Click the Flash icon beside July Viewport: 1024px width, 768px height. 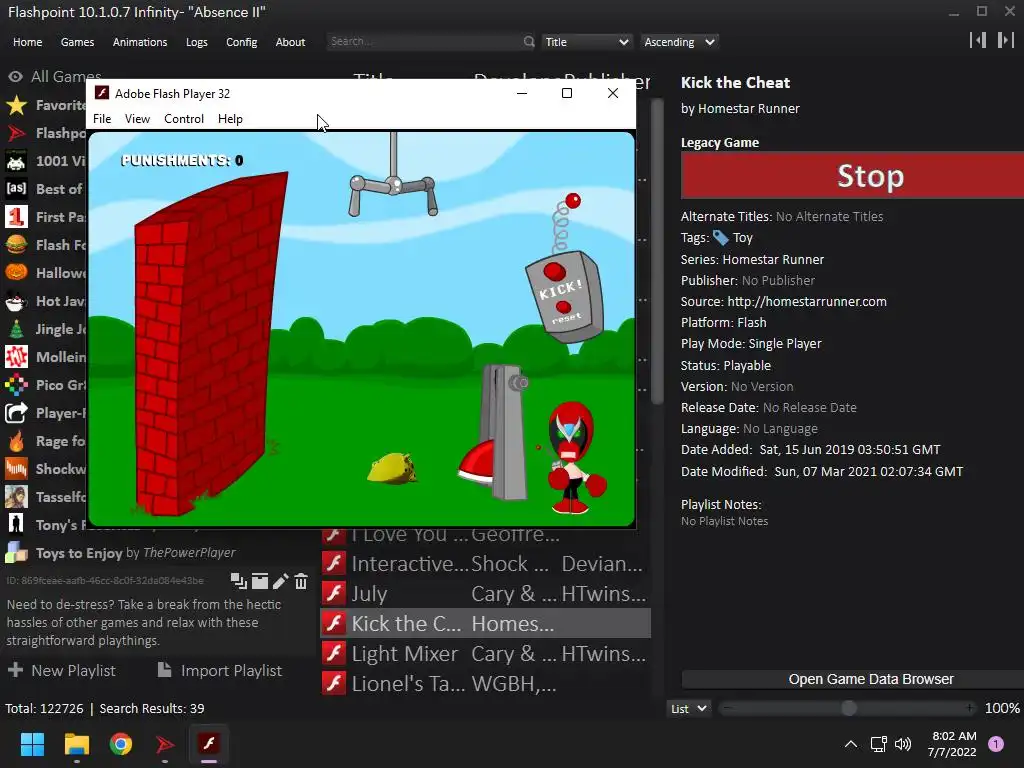point(334,593)
